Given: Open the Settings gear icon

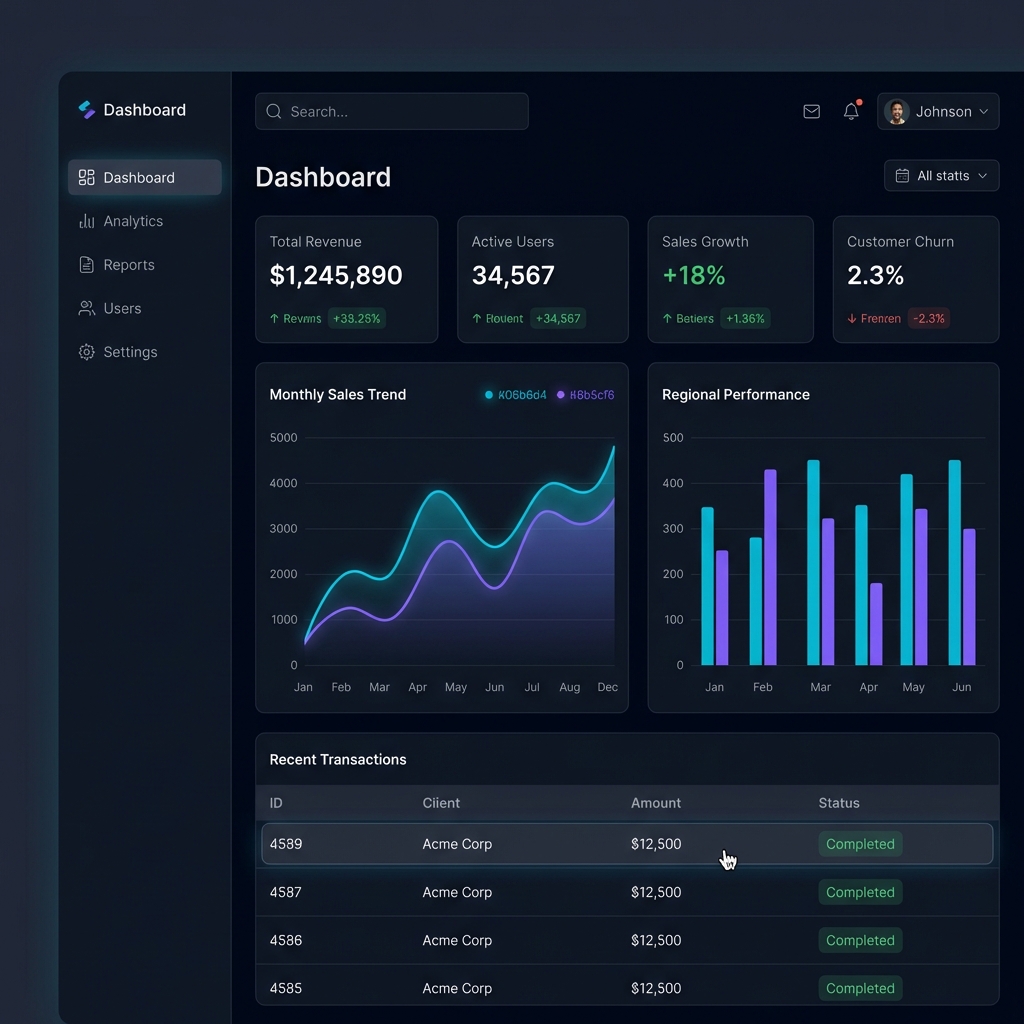Looking at the screenshot, I should coord(85,352).
